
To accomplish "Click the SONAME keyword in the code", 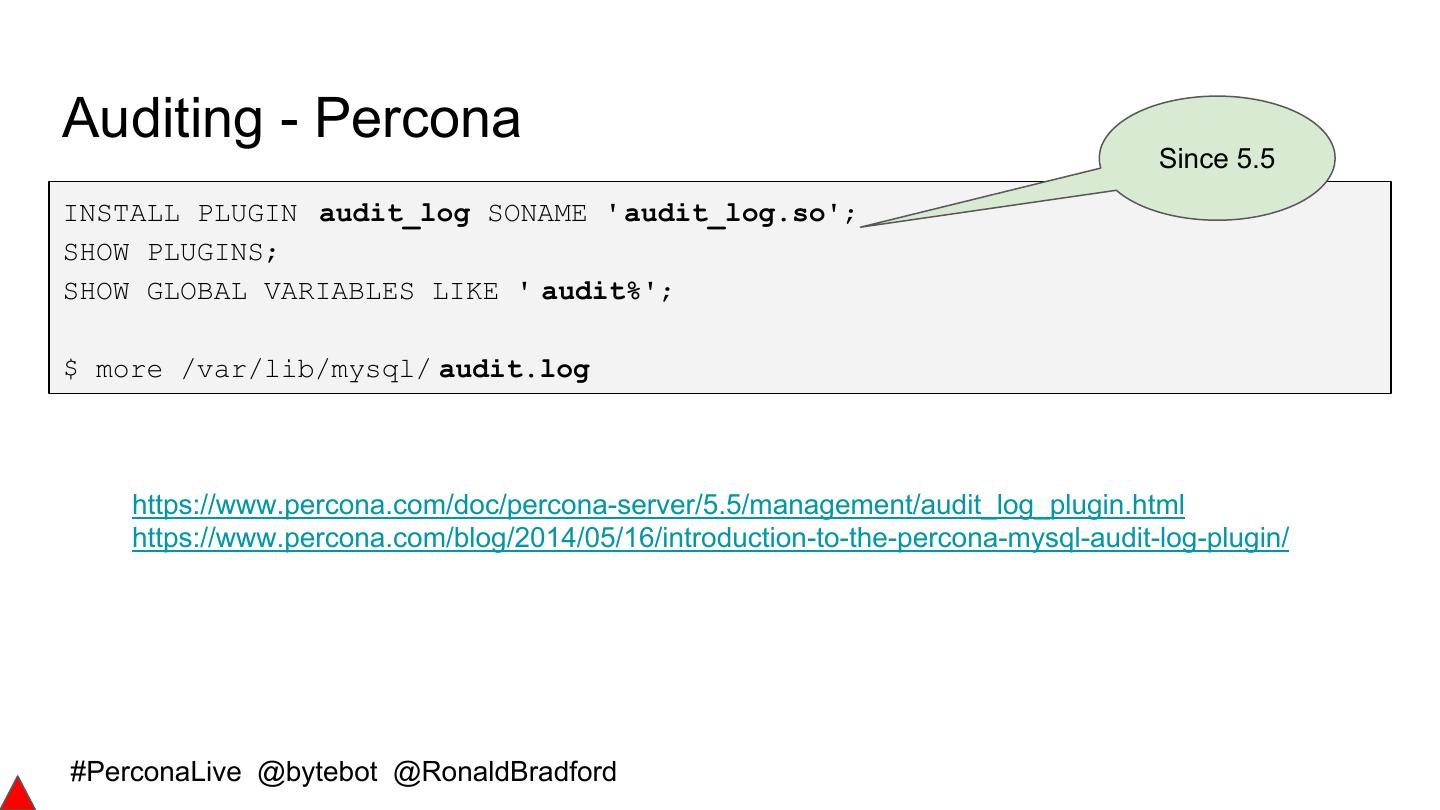I will 537,214.
